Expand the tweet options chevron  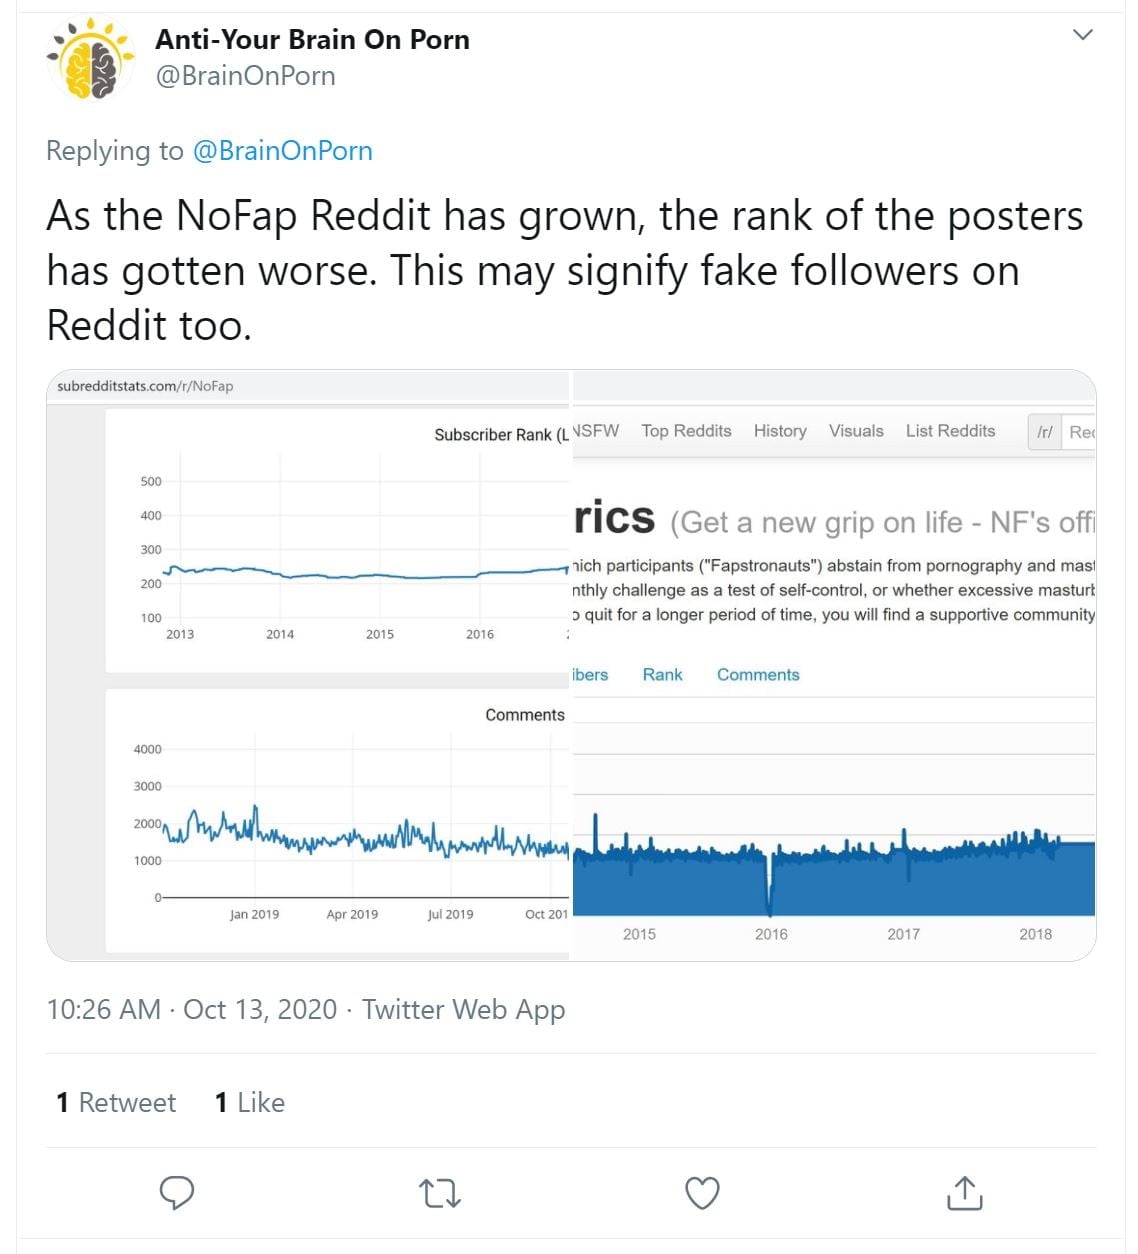(x=1082, y=35)
